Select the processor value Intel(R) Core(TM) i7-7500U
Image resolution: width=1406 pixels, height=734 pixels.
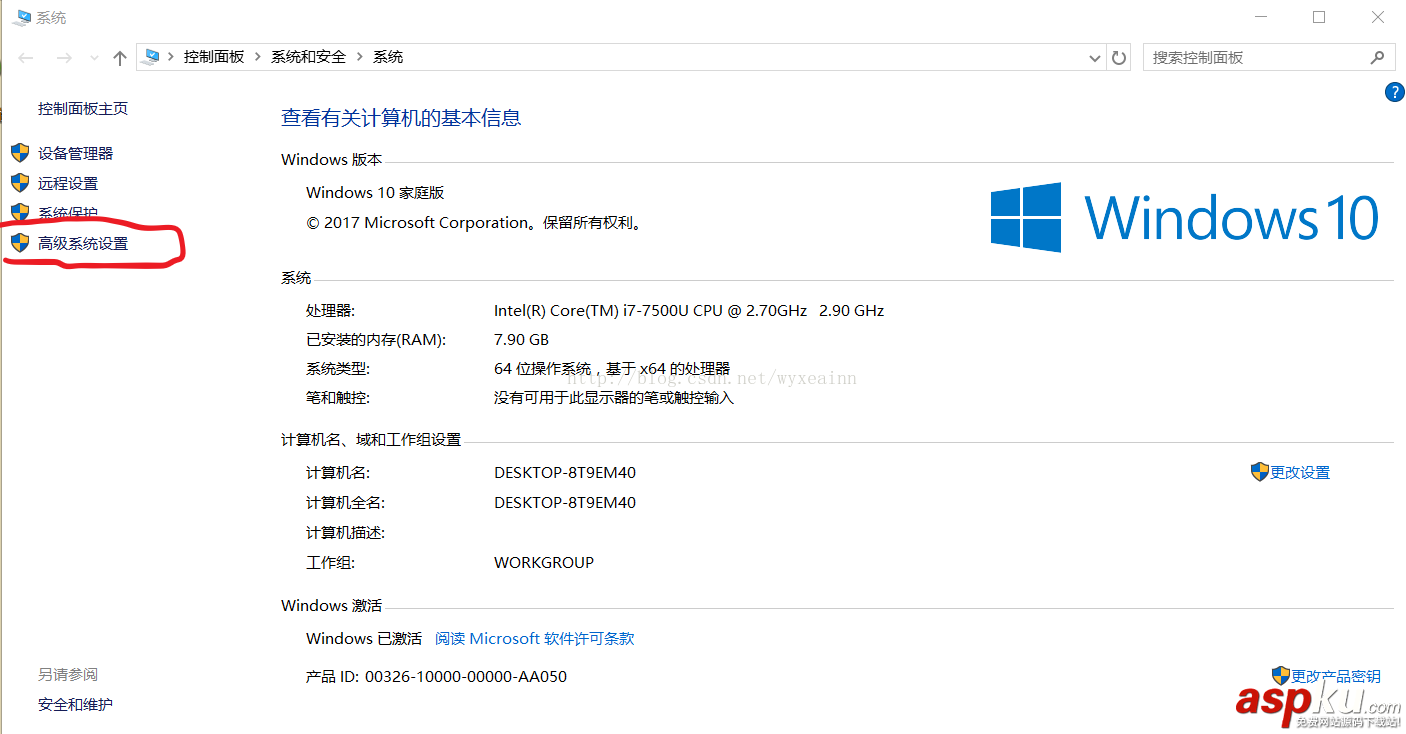[689, 310]
